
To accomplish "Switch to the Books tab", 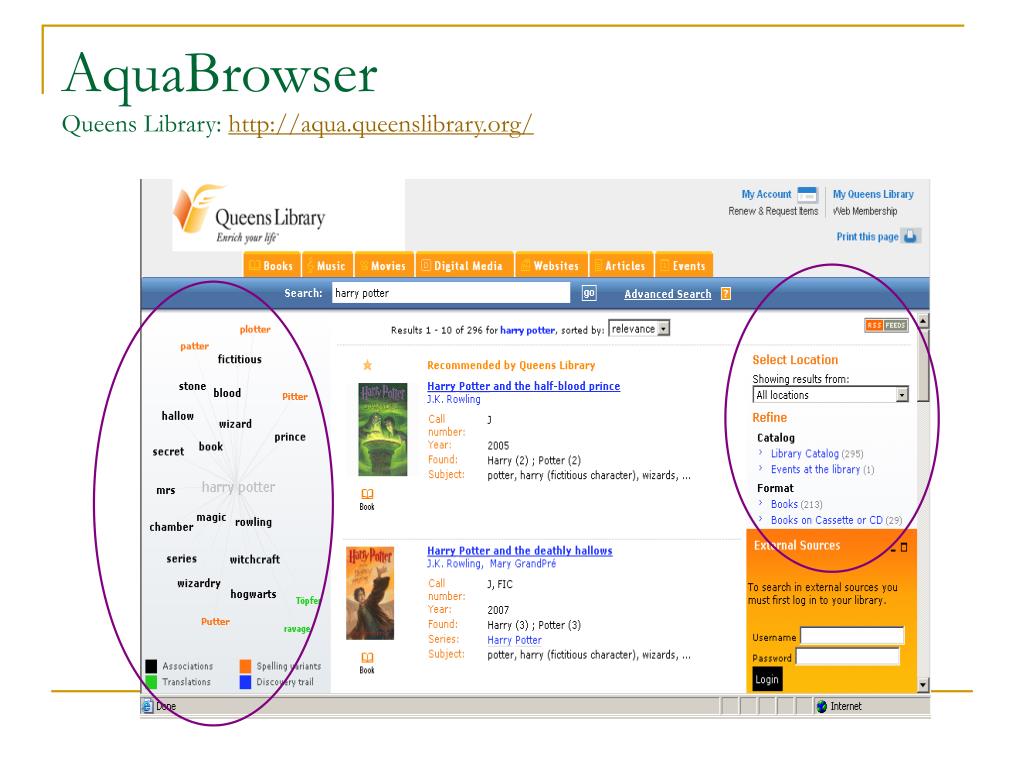I will coord(272,265).
